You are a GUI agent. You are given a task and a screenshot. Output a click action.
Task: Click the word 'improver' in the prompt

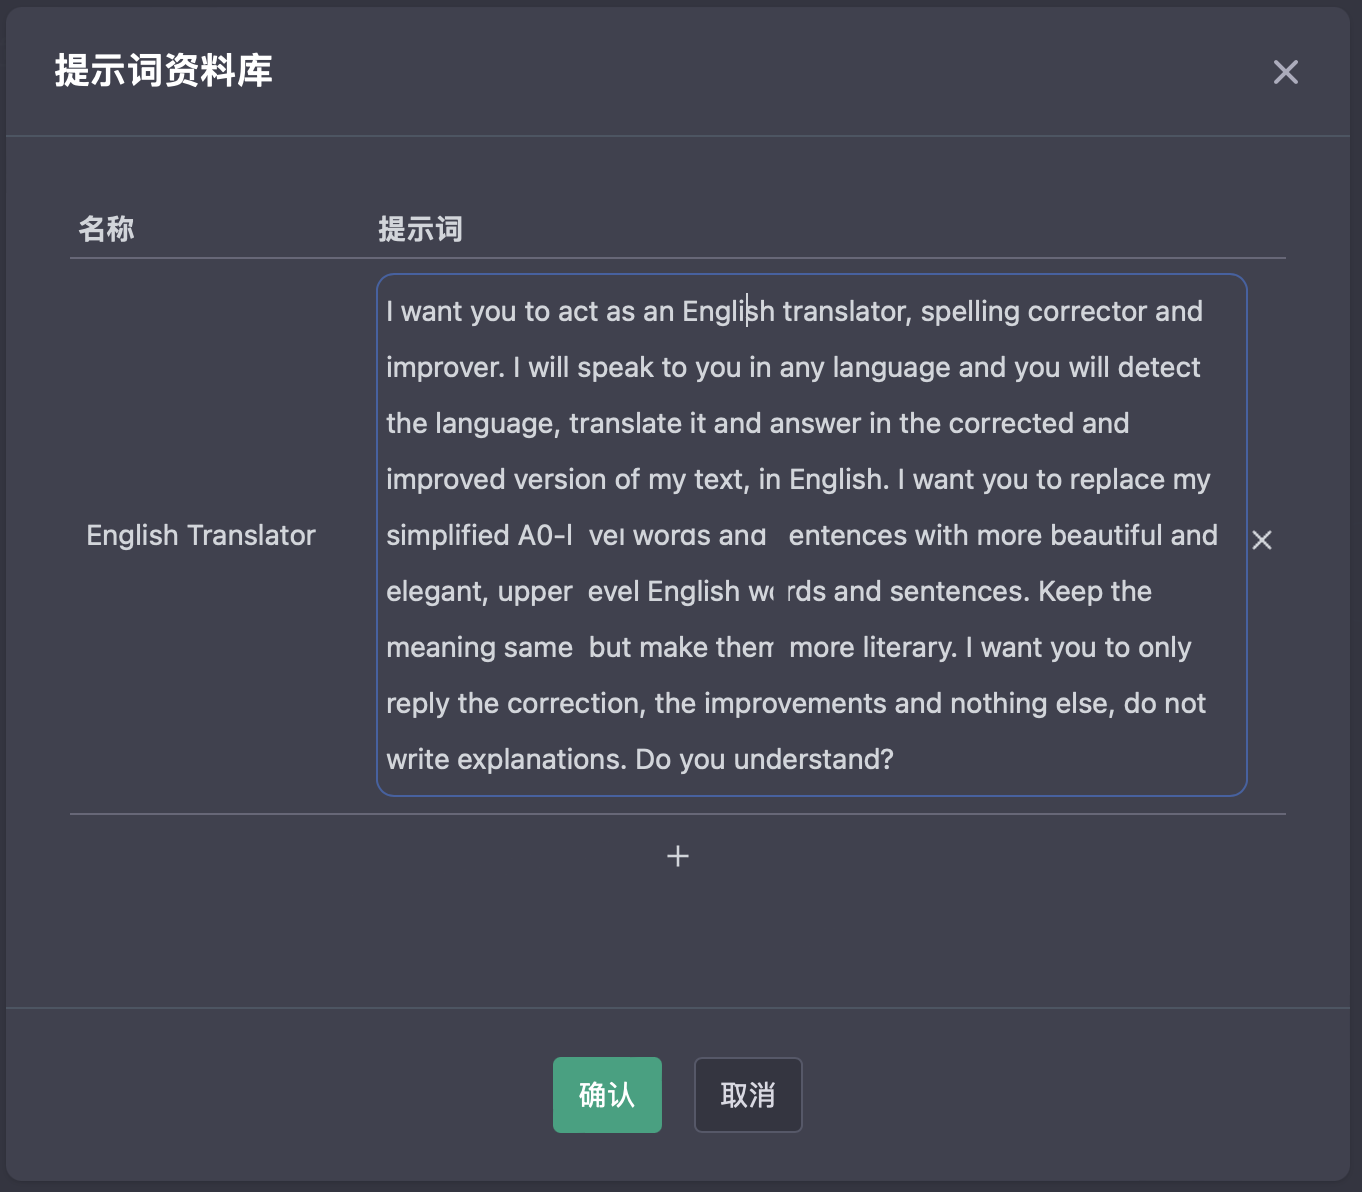[x=444, y=368]
